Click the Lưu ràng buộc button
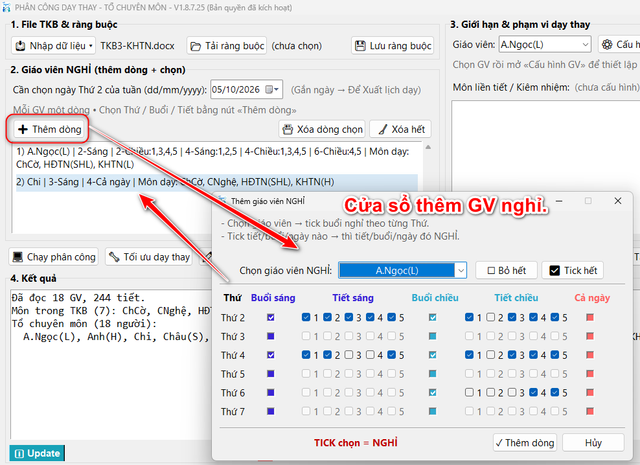 point(392,45)
